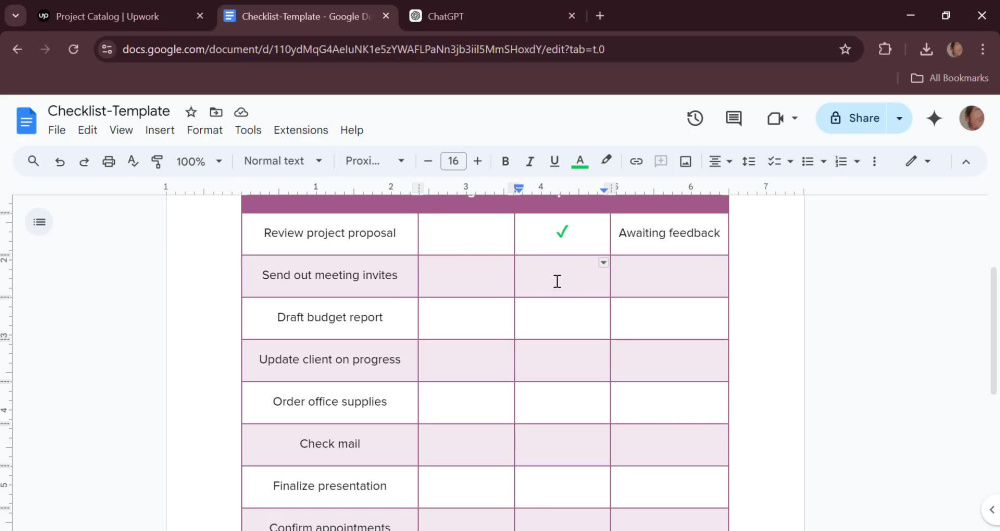The image size is (1000, 531).
Task: Bookmark this page with star icon
Action: click(845, 49)
